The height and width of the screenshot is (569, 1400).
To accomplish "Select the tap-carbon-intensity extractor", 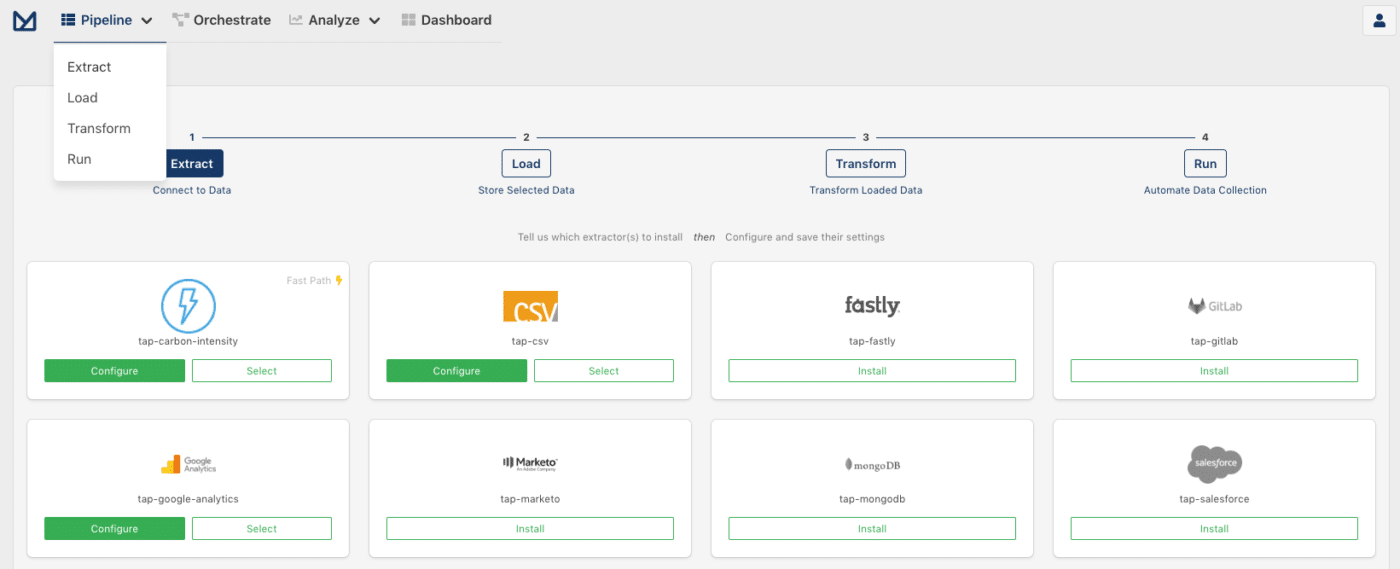I will tap(262, 371).
